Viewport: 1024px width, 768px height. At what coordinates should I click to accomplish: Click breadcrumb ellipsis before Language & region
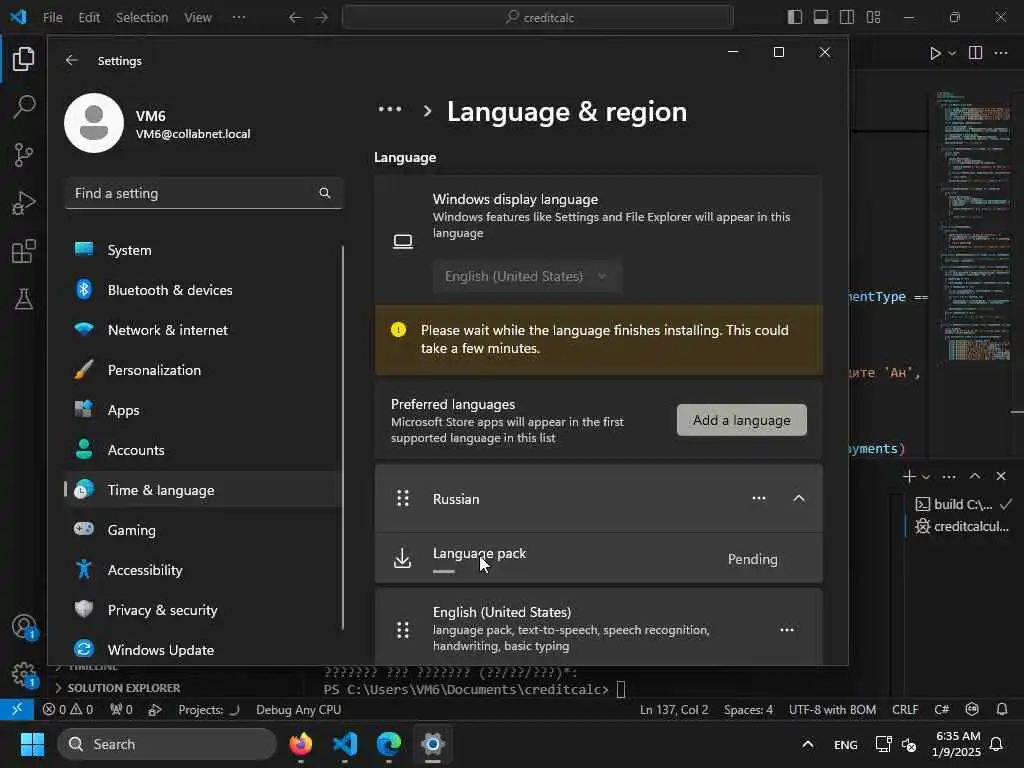click(x=390, y=110)
